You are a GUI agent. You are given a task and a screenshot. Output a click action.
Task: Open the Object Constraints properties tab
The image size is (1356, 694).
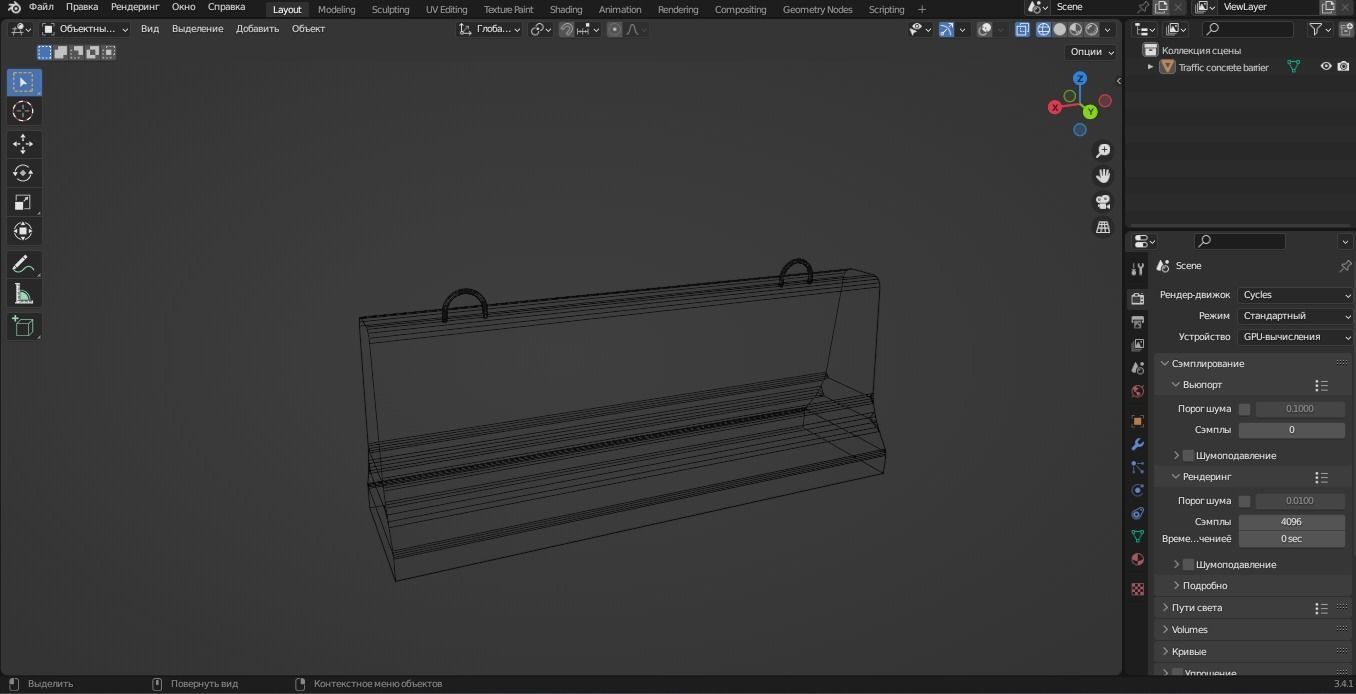point(1137,513)
